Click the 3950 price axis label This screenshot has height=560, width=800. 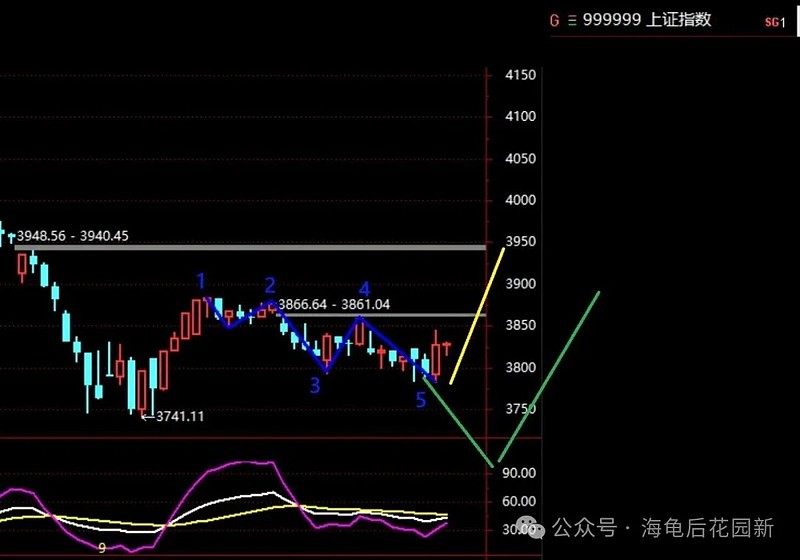coord(520,242)
